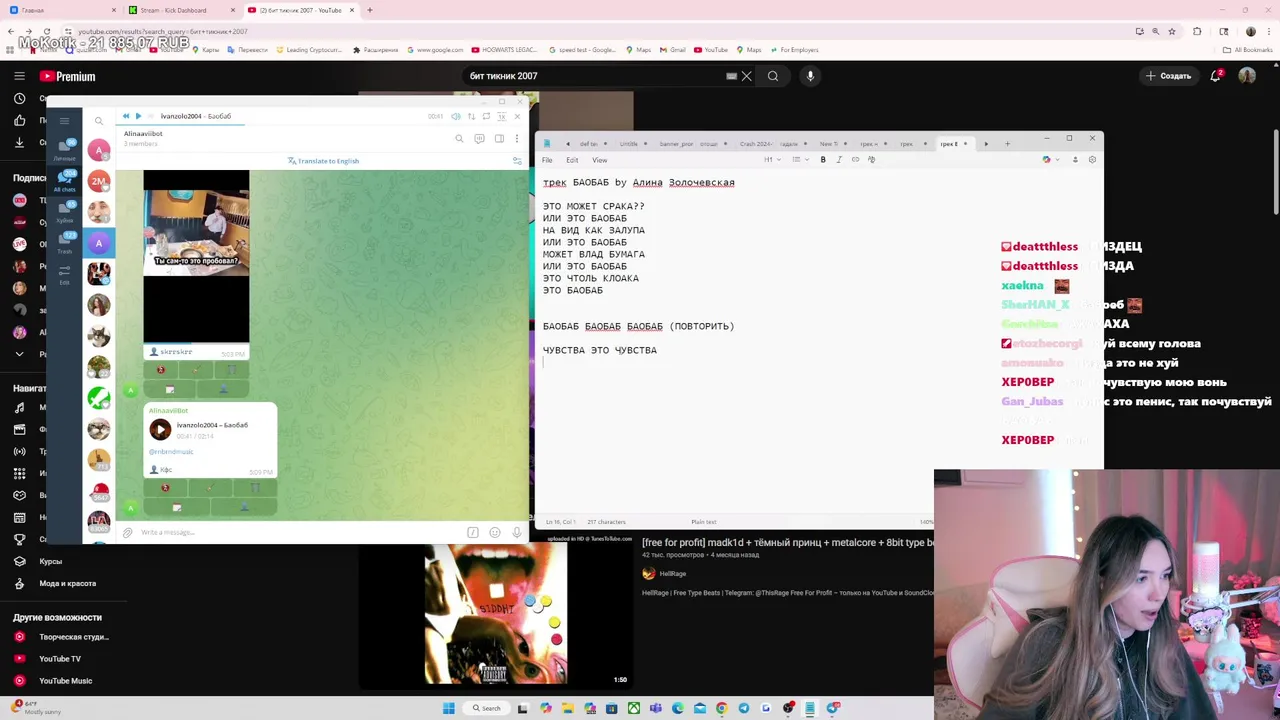Open bot commands slash icon
The image size is (1280, 720).
click(x=473, y=533)
